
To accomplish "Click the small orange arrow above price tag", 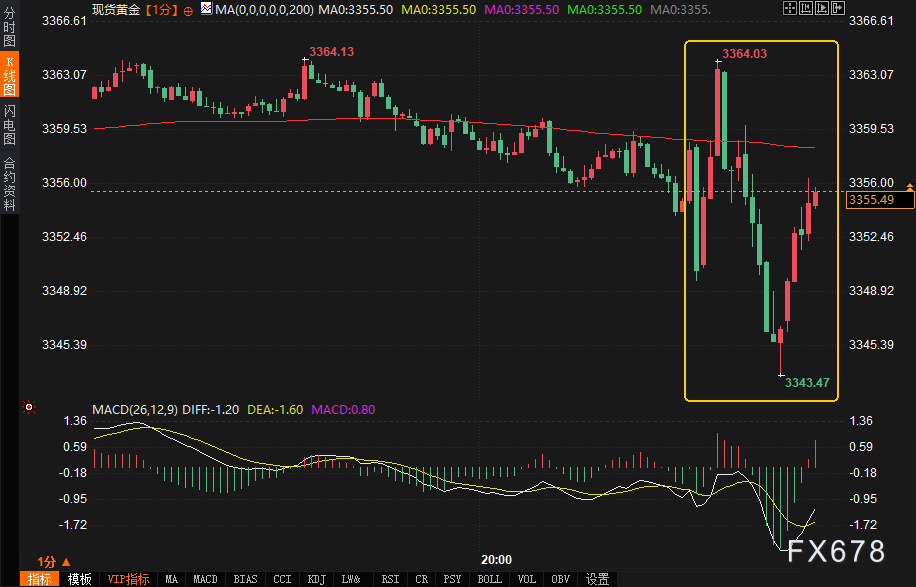I will tap(910, 187).
